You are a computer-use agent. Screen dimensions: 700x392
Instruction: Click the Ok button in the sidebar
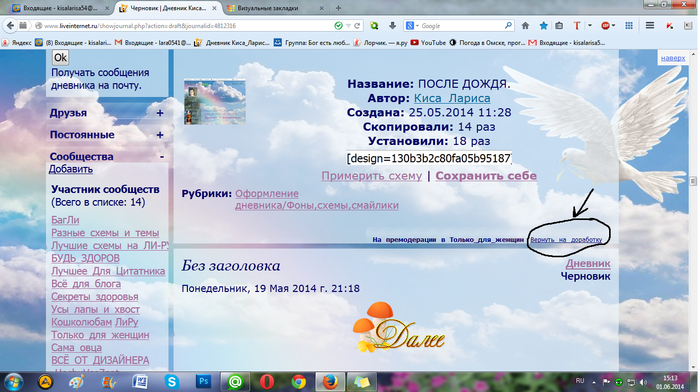[60, 58]
